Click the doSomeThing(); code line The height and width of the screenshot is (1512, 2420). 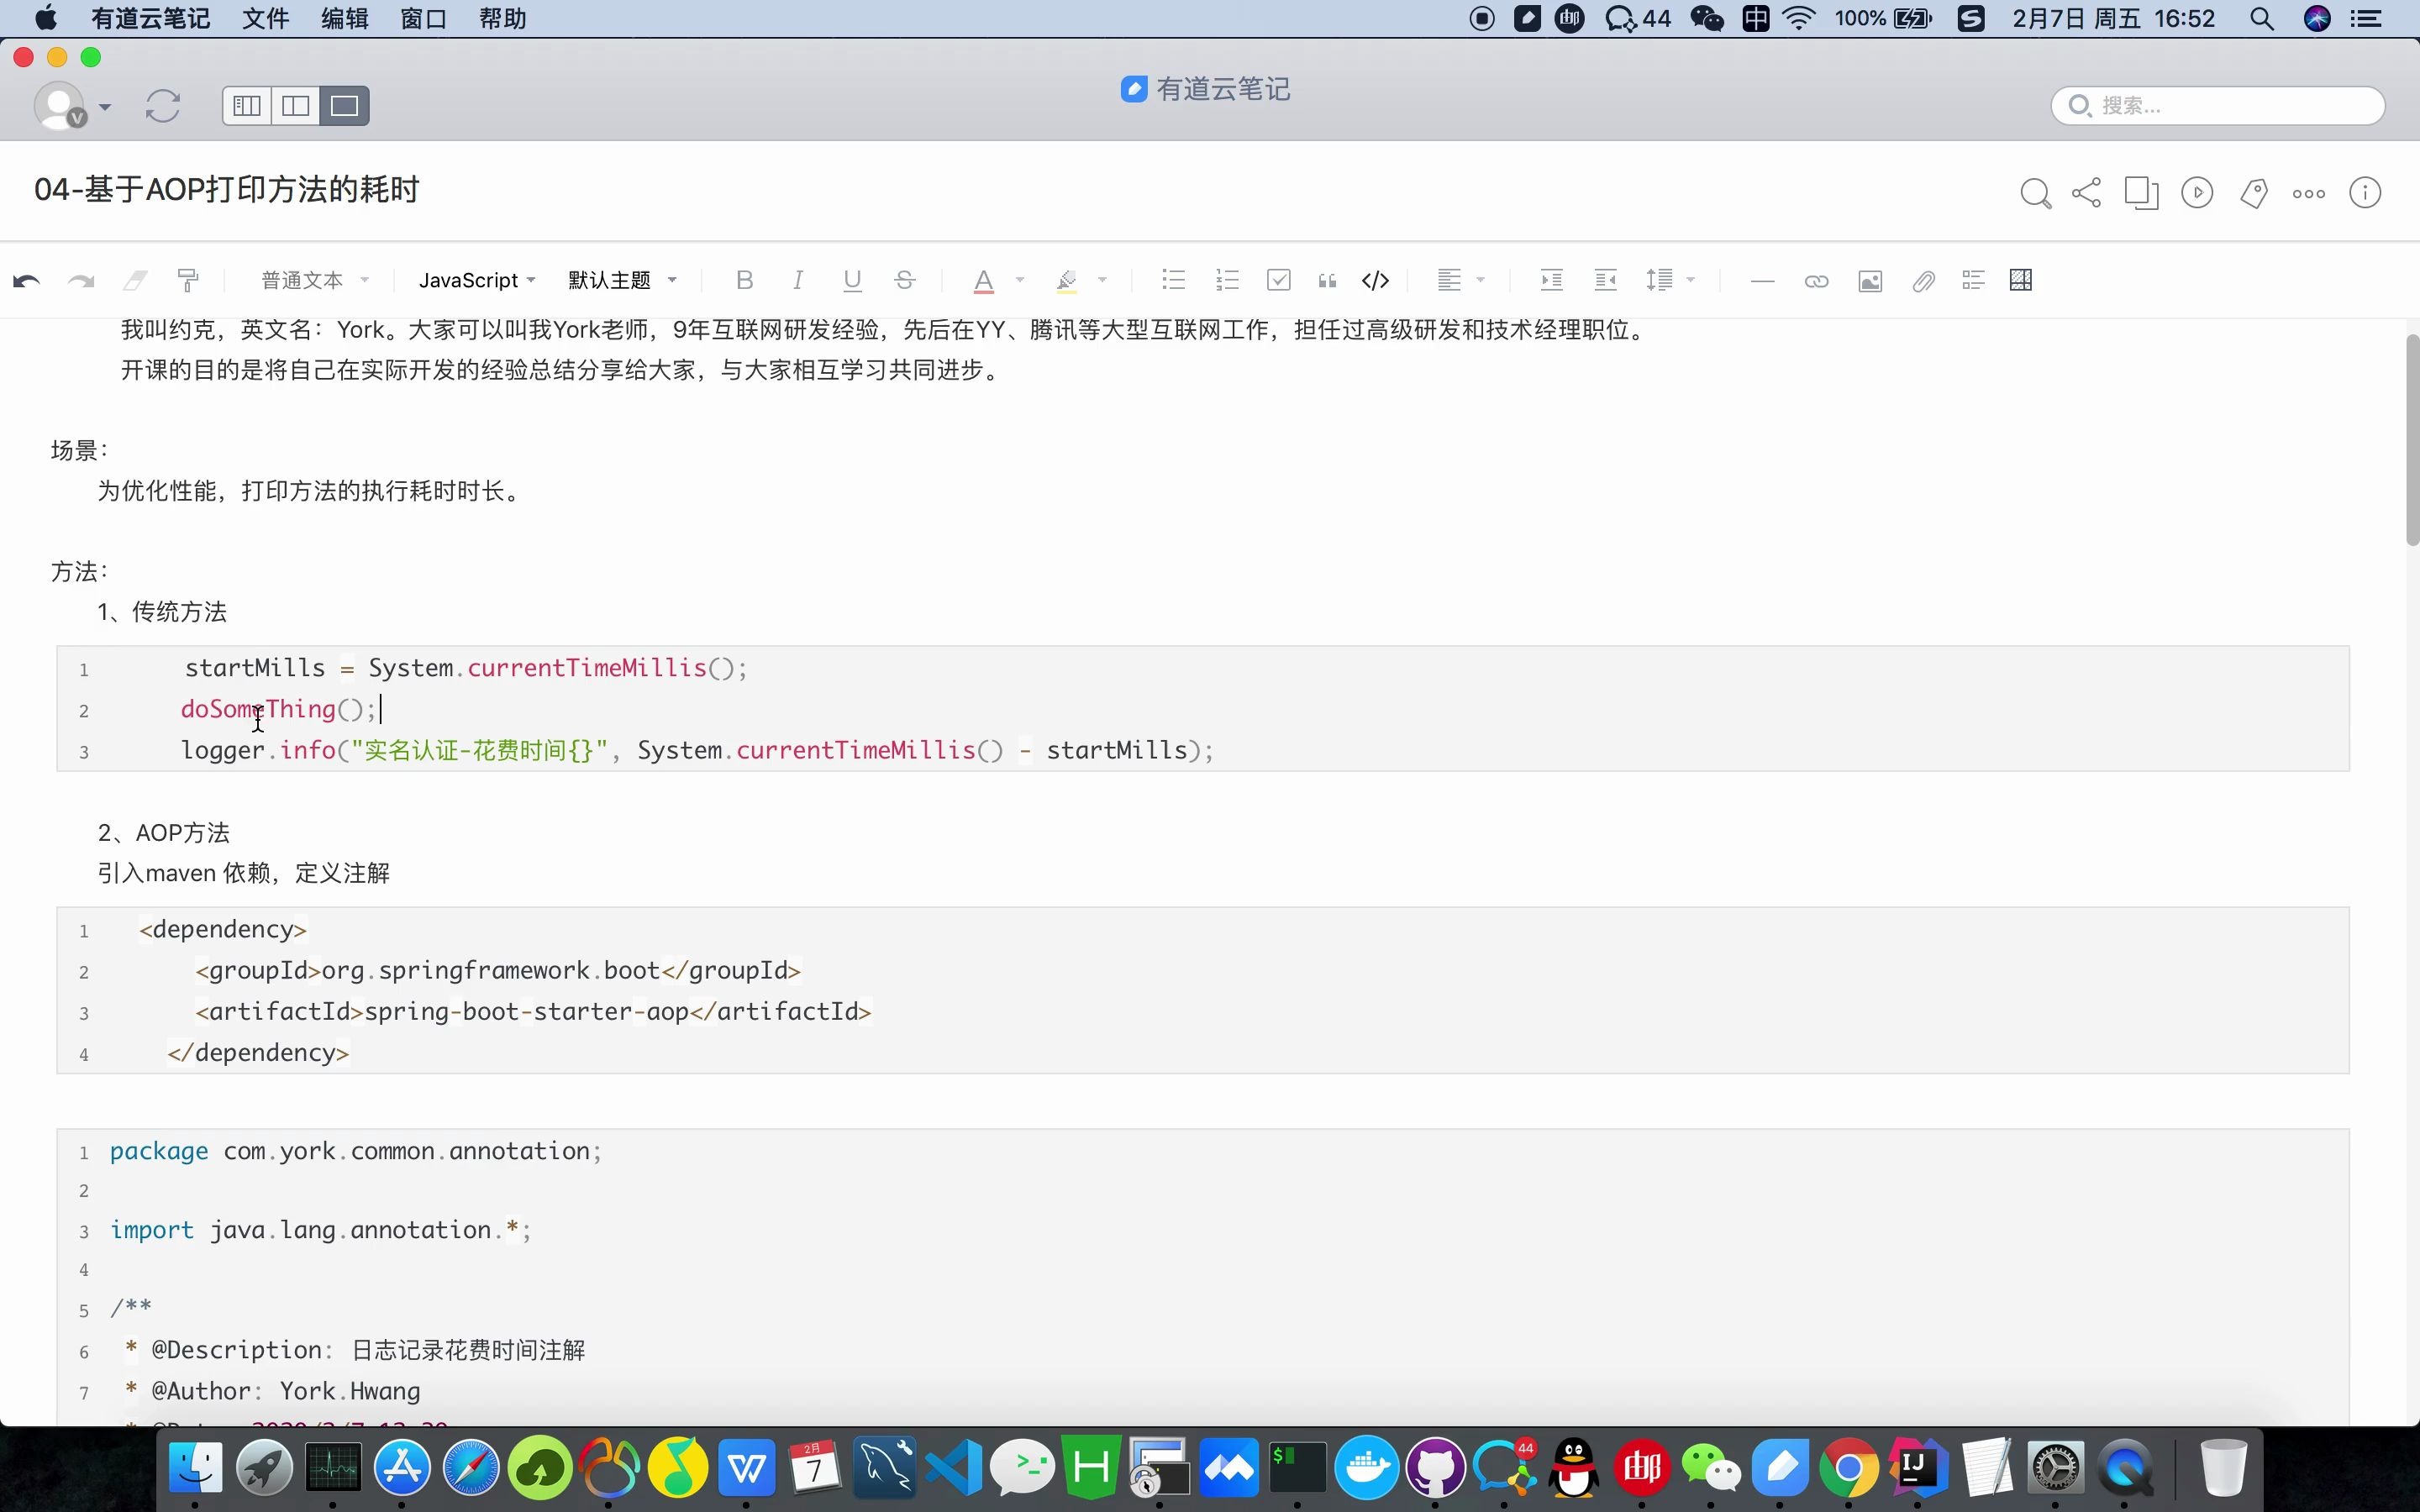point(278,710)
